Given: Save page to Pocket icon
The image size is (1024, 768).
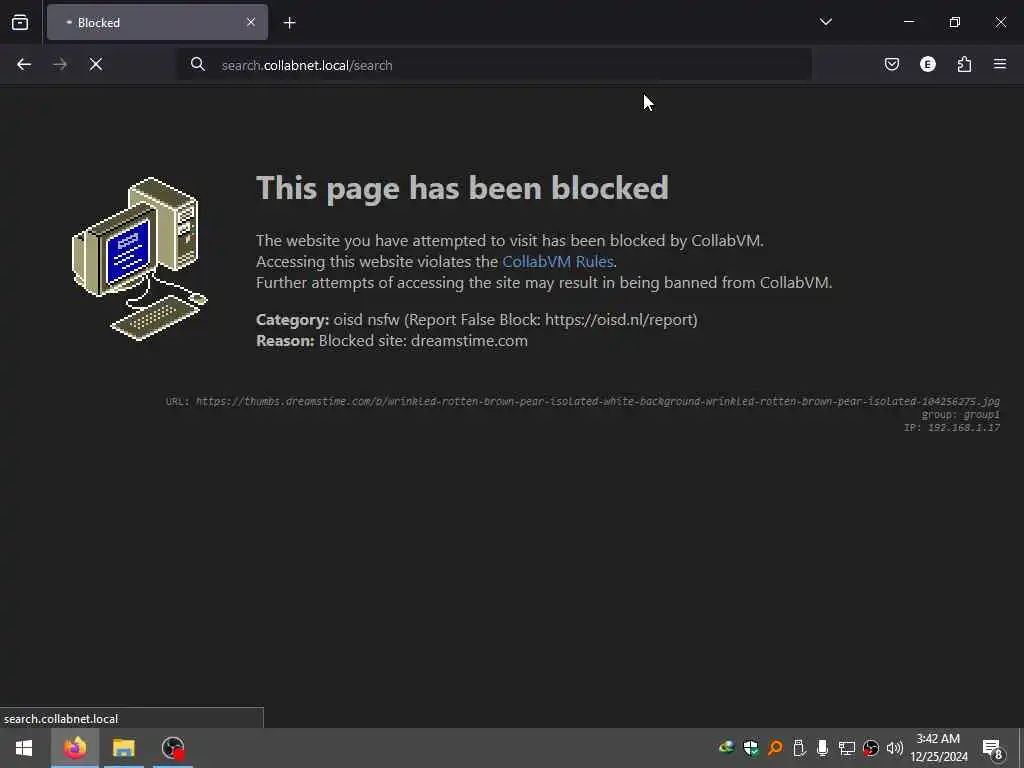Looking at the screenshot, I should click(891, 64).
